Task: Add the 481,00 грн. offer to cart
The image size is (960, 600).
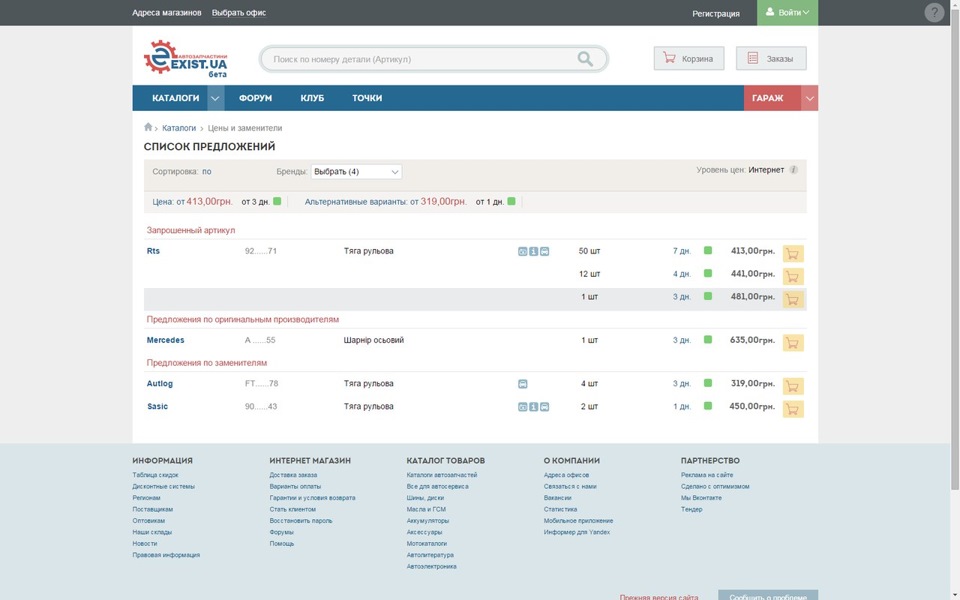Action: tap(793, 299)
